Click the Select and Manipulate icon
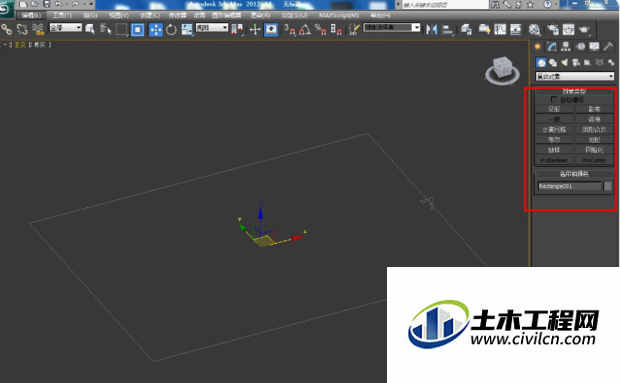This screenshot has width=620, height=383. tap(255, 30)
